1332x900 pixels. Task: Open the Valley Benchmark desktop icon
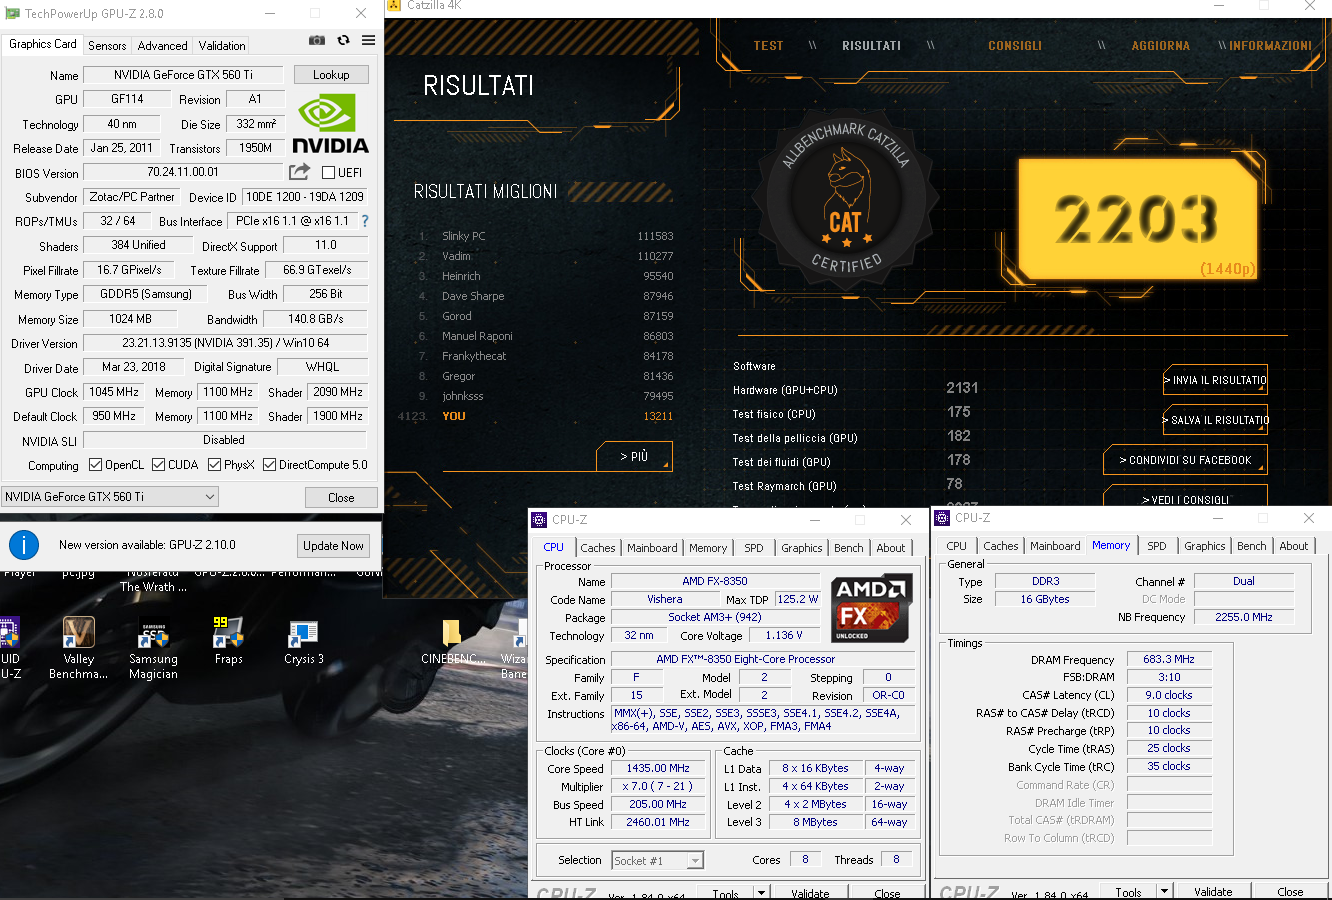point(78,648)
